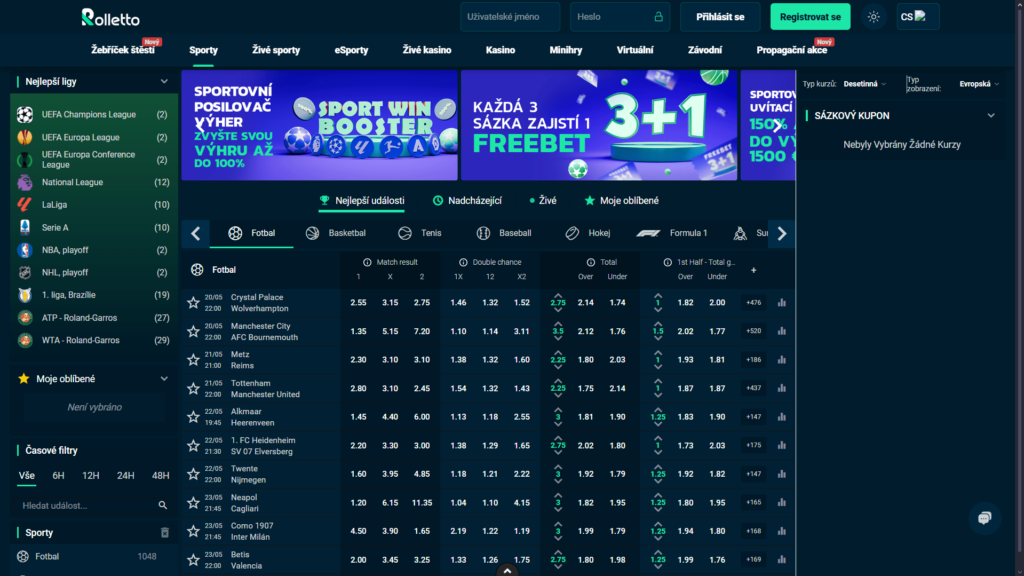The height and width of the screenshot is (576, 1024).
Task: Open the Desetinná odds type dropdown
Action: [865, 84]
